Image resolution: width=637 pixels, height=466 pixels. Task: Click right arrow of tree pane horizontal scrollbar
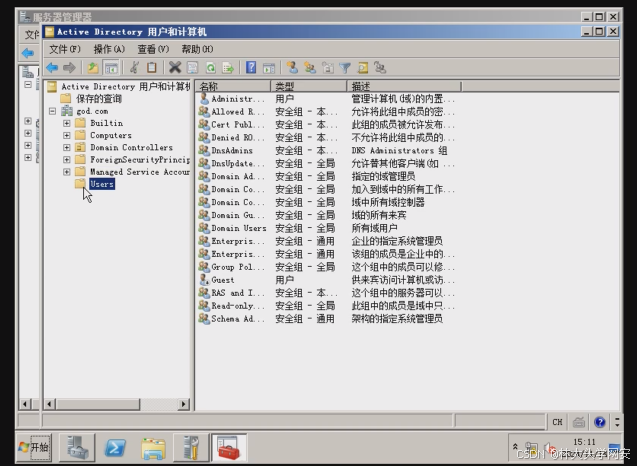click(184, 404)
